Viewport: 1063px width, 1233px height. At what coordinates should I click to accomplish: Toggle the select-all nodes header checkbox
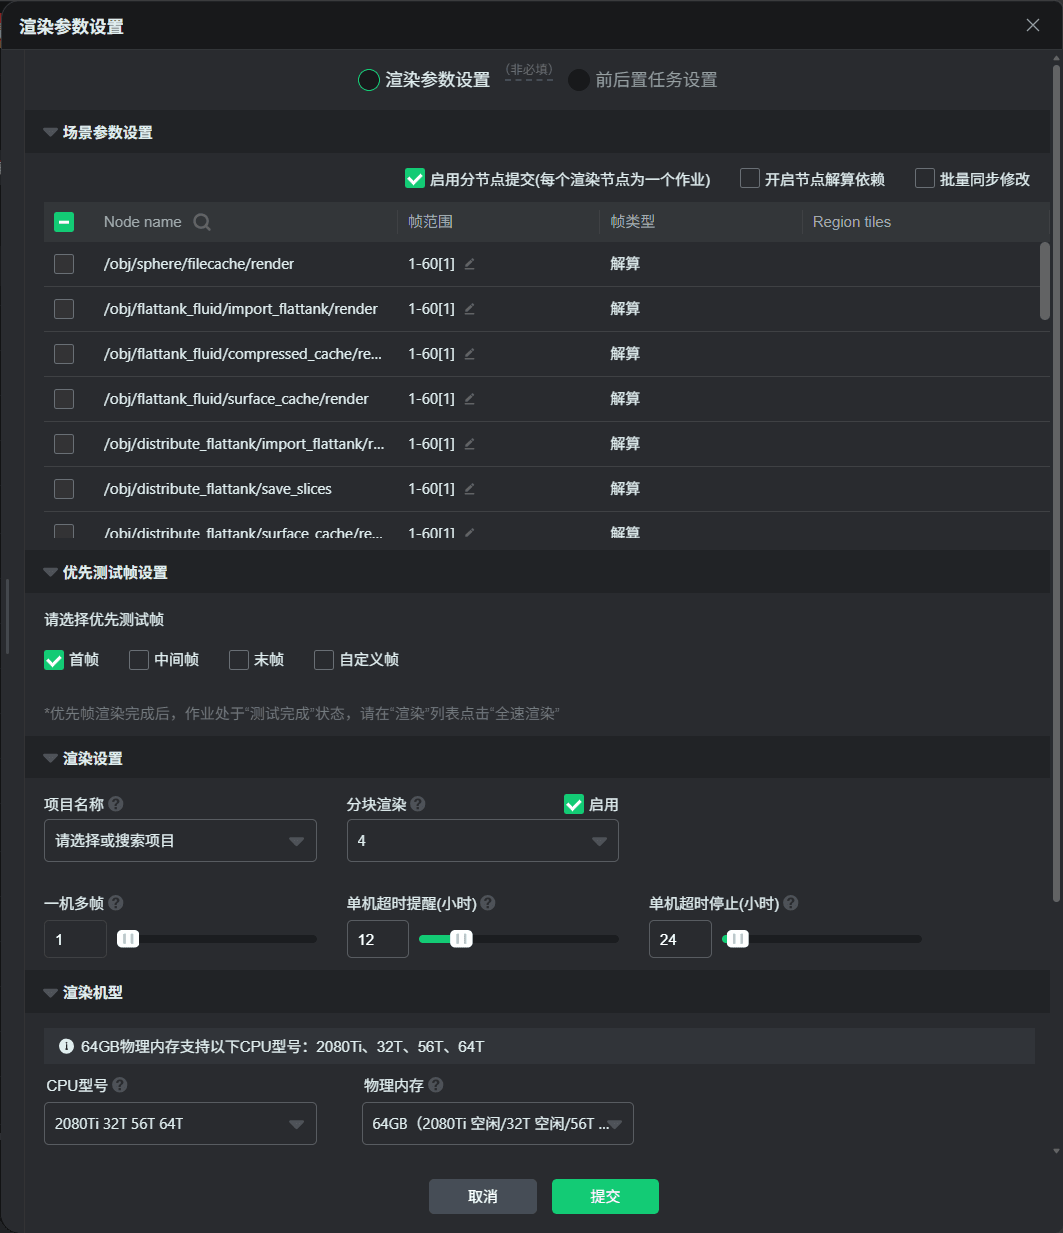tap(64, 222)
